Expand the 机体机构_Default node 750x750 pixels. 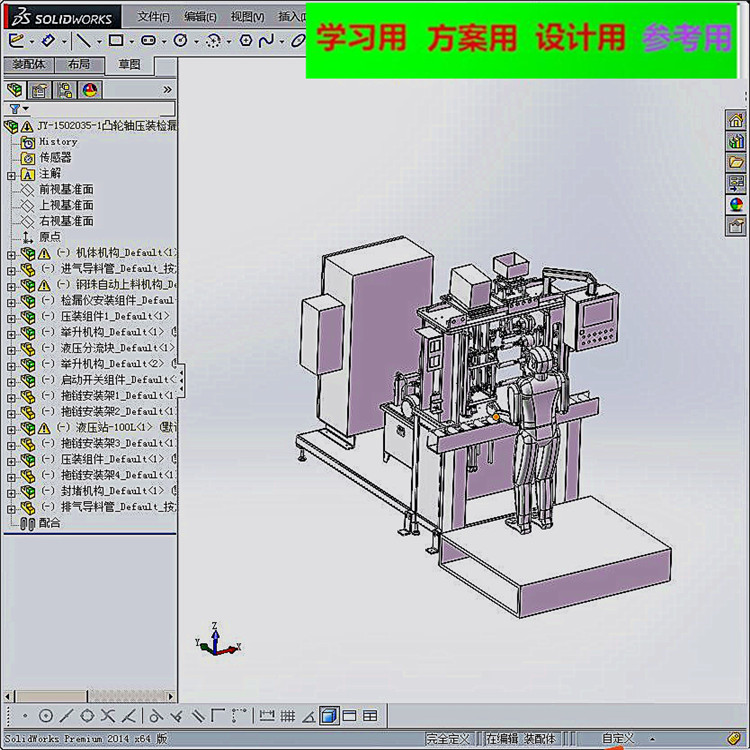(11, 255)
